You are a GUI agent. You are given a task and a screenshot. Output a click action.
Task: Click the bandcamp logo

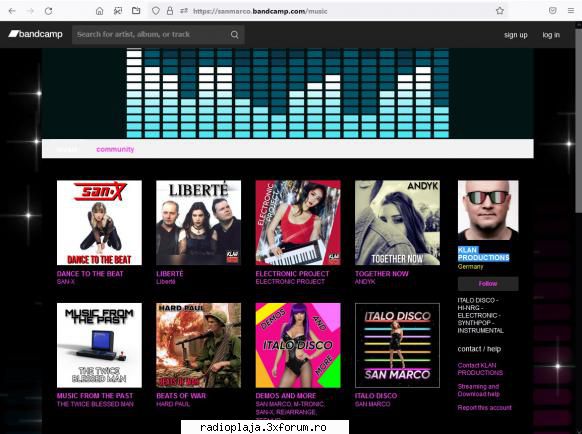[36, 34]
